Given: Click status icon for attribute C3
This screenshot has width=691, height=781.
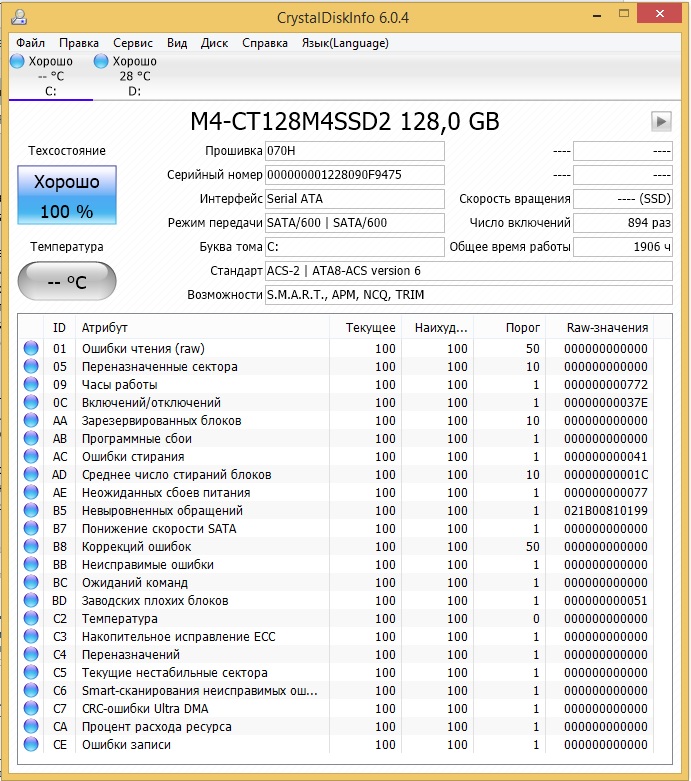Looking at the screenshot, I should point(31,636).
